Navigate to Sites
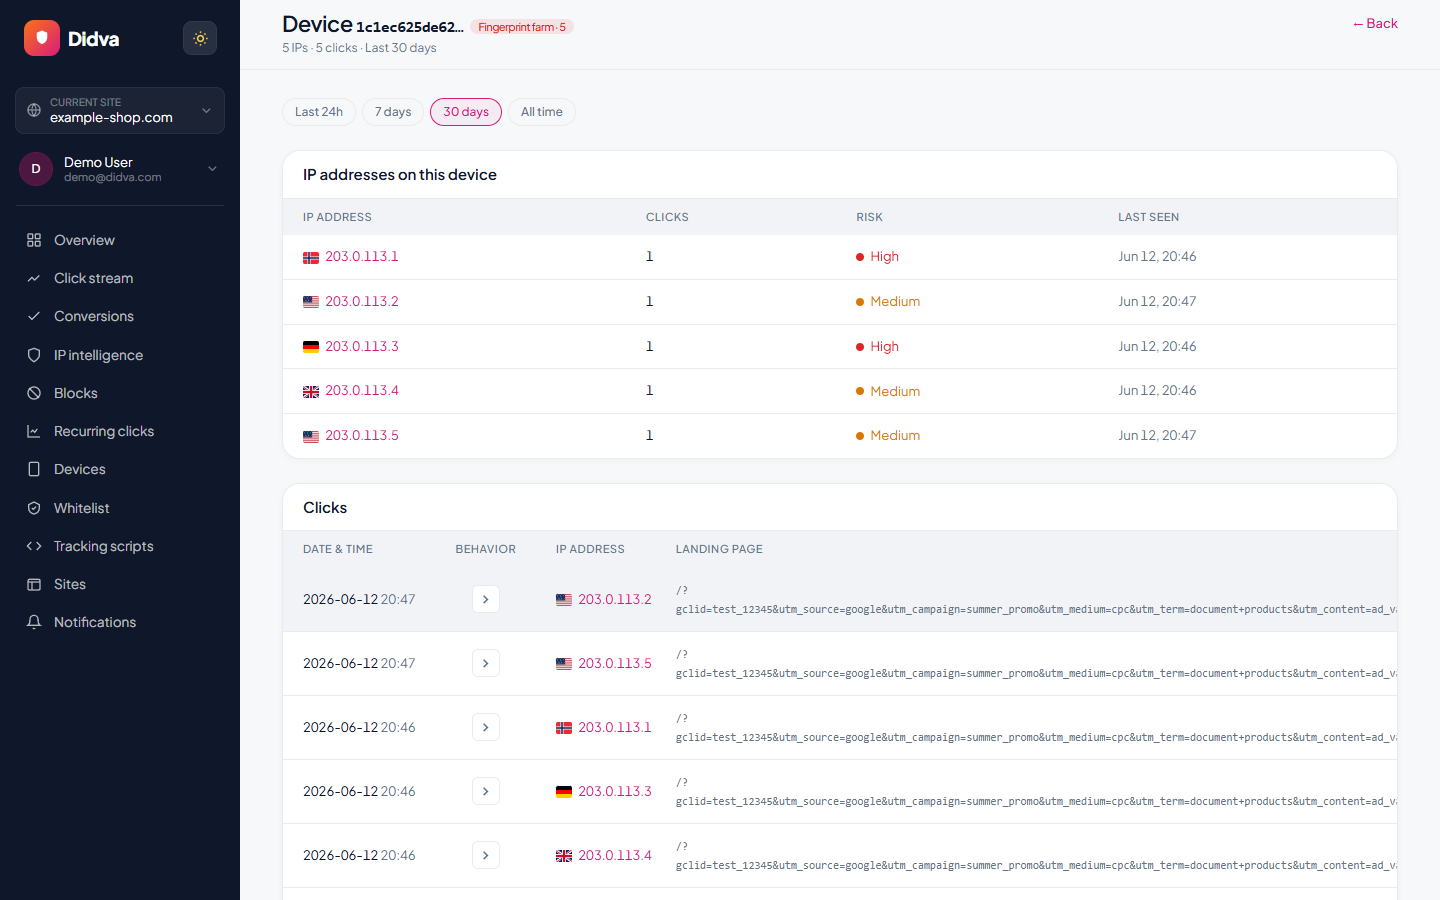Image resolution: width=1440 pixels, height=900 pixels. coord(69,584)
